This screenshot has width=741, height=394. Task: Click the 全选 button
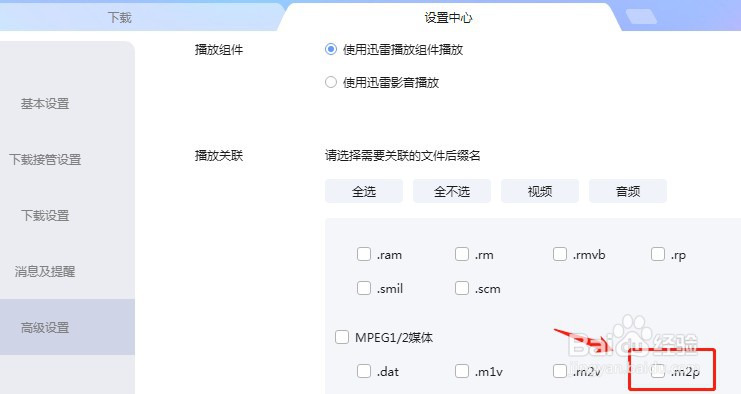(x=364, y=191)
